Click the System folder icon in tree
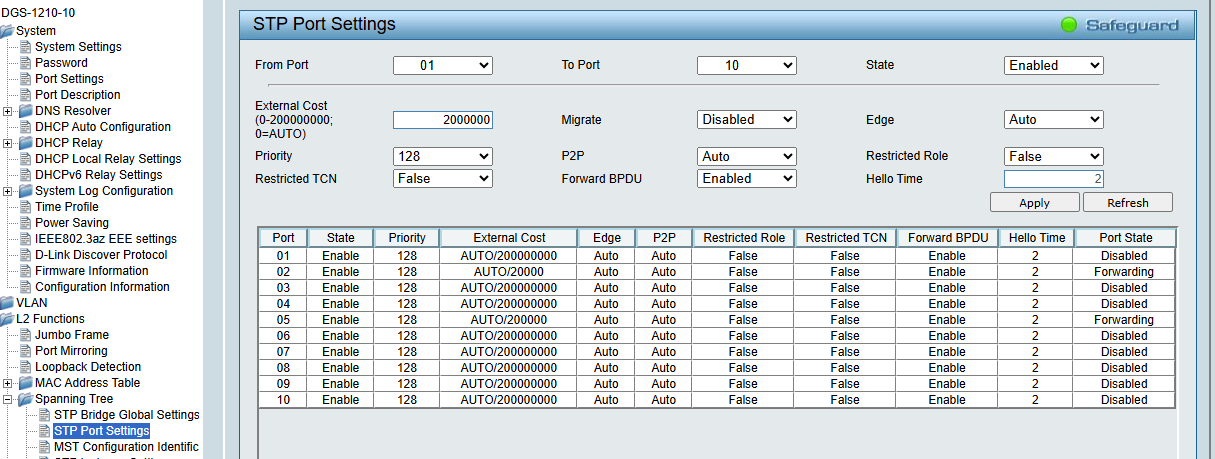 point(7,31)
